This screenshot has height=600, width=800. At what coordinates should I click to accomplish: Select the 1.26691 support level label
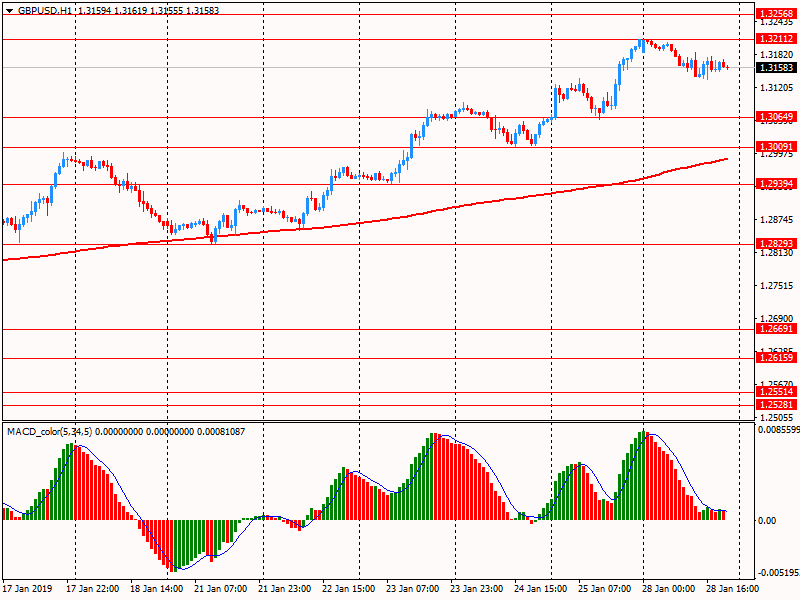pos(776,329)
